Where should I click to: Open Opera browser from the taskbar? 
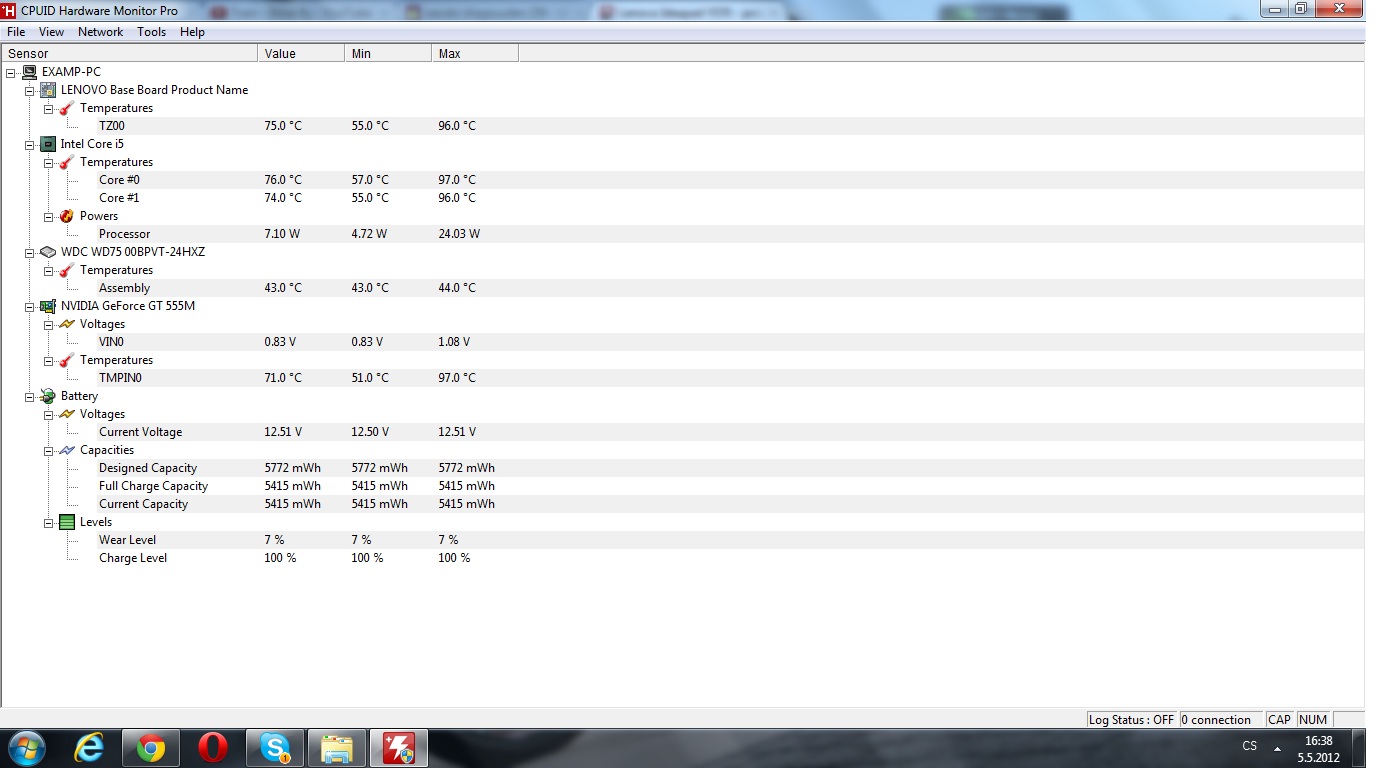(213, 747)
